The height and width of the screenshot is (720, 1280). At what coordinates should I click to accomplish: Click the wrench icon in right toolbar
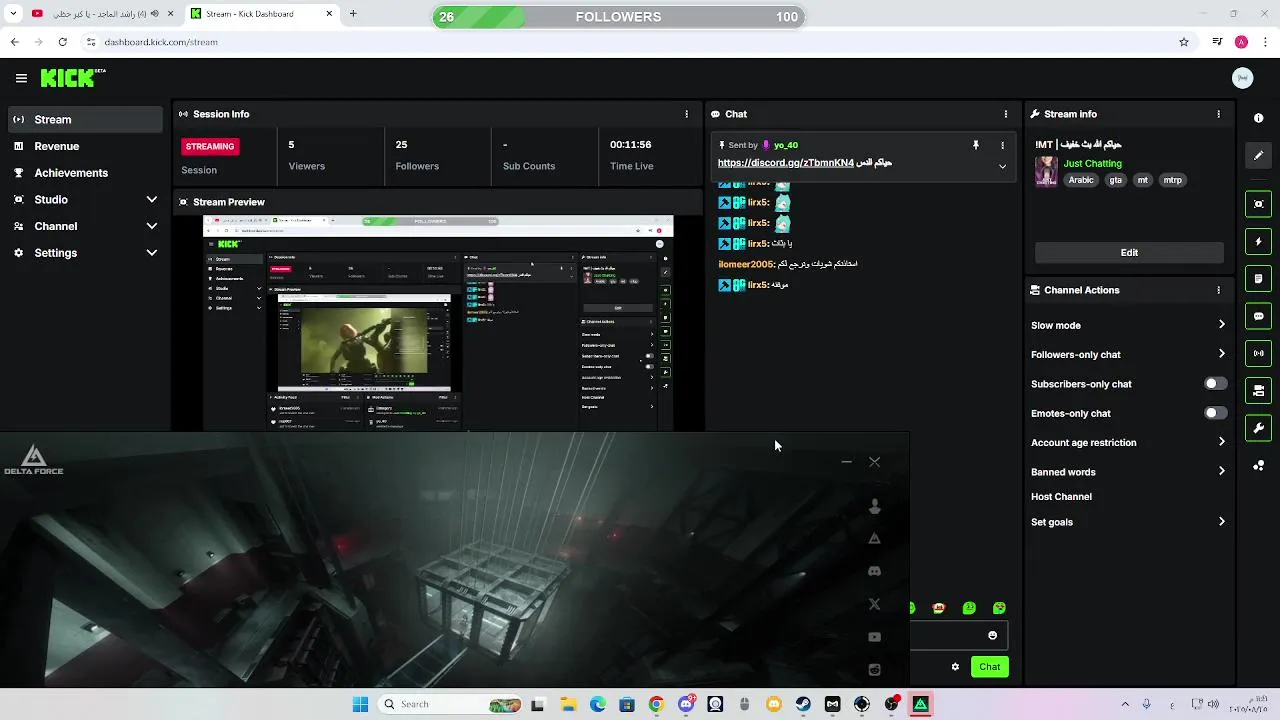[x=1258, y=428]
